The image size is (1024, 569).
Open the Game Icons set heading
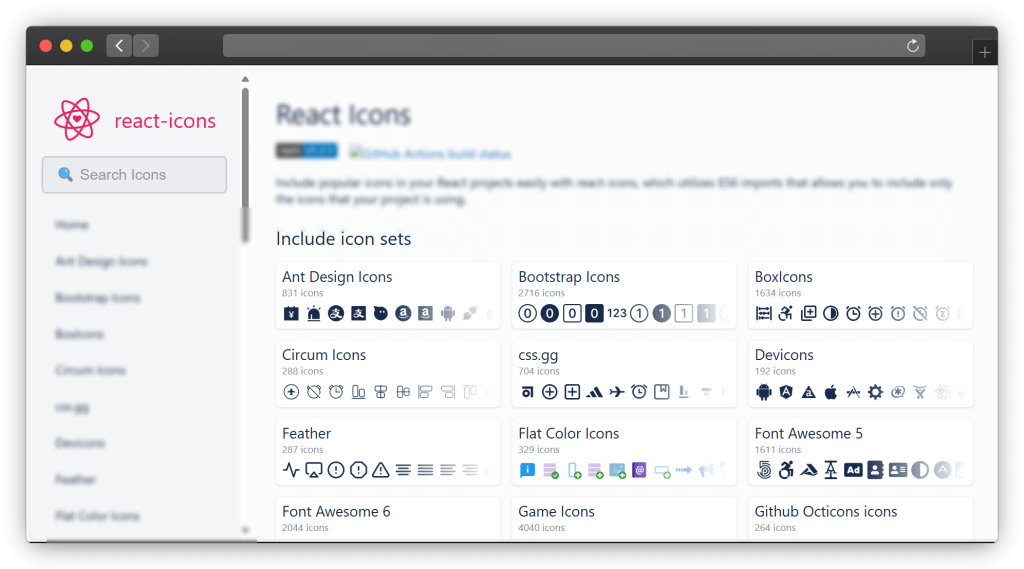[x=556, y=511]
